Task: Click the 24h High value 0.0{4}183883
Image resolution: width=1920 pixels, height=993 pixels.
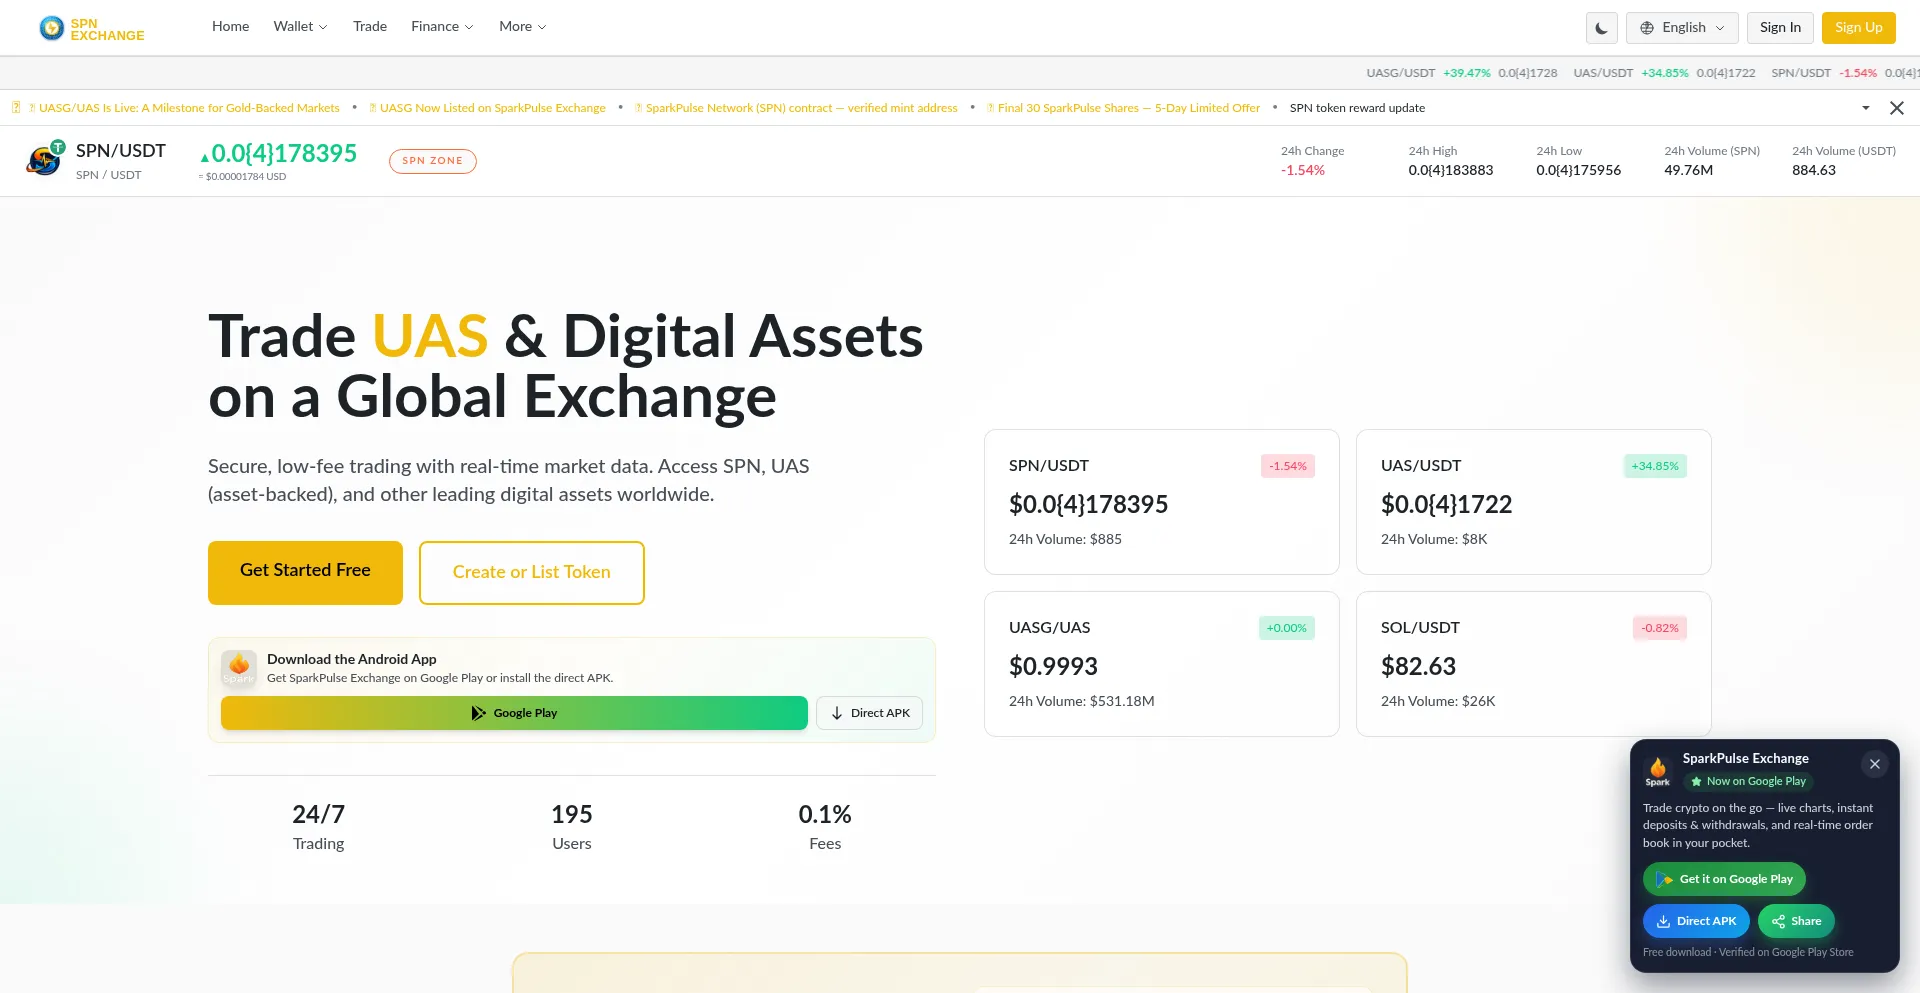Action: 1450,171
